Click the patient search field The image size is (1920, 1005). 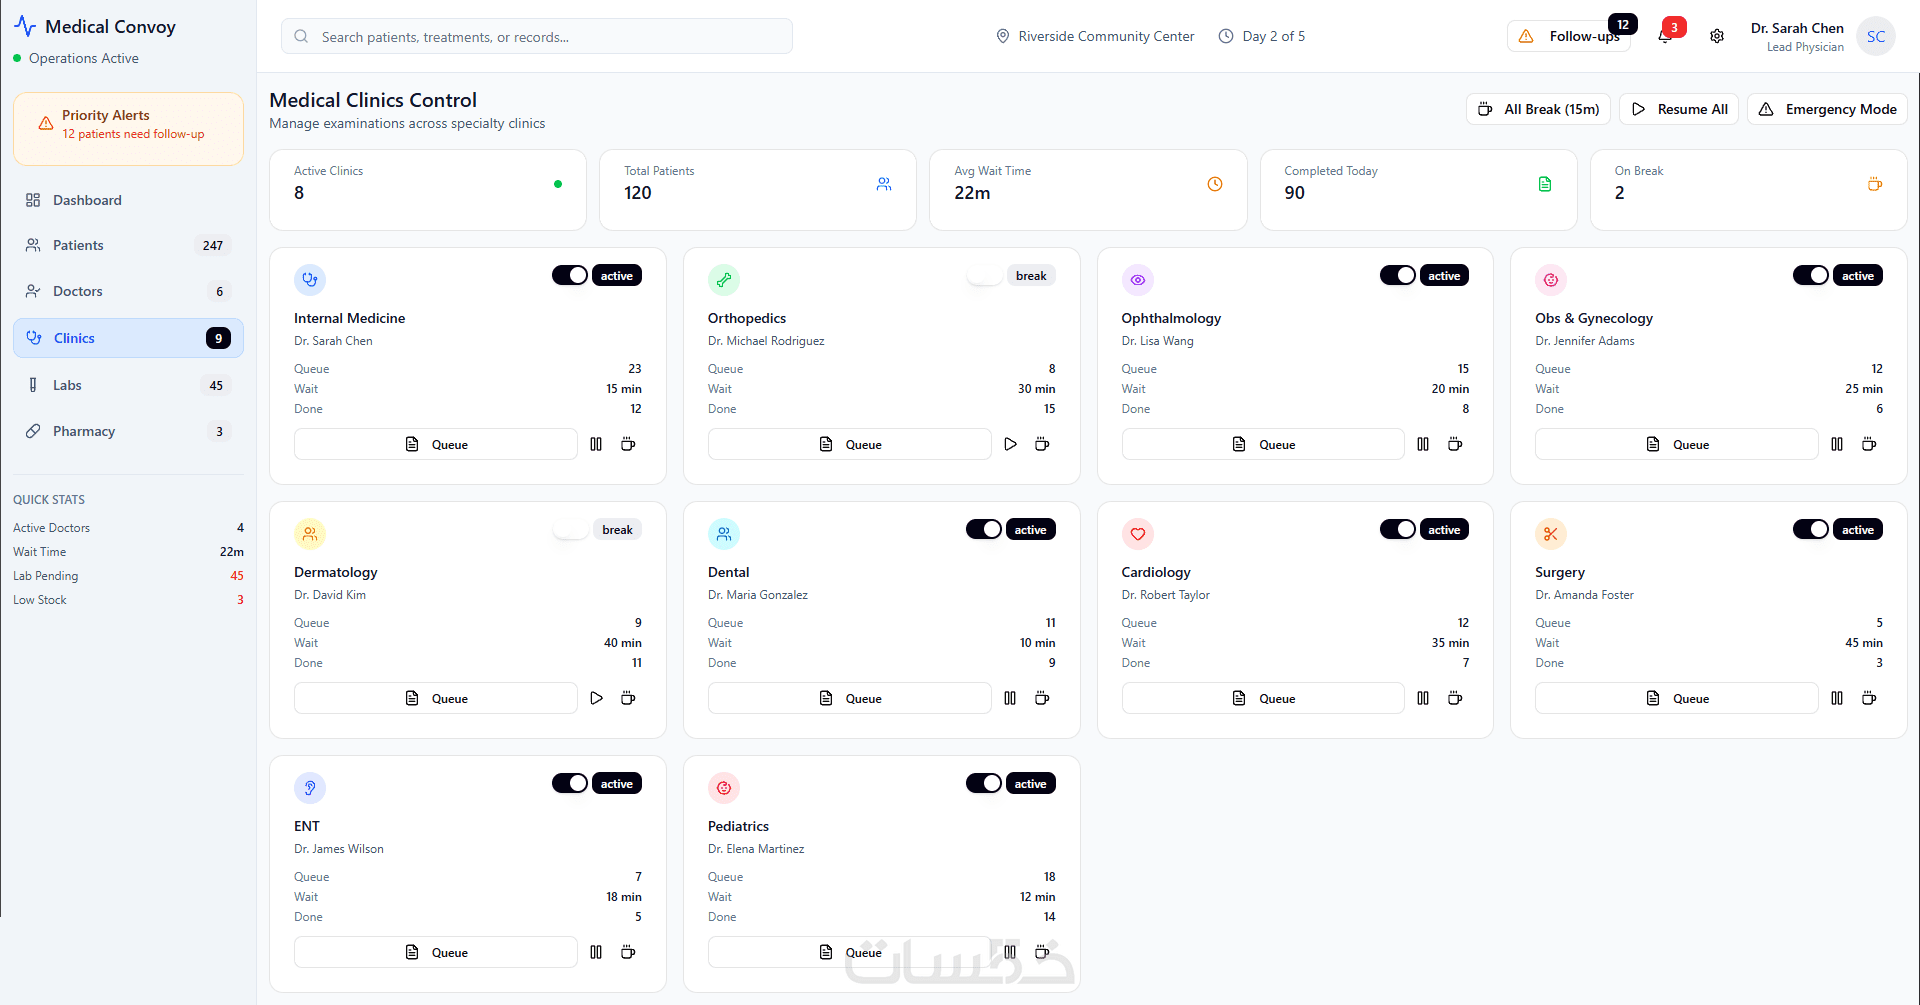[x=537, y=36]
